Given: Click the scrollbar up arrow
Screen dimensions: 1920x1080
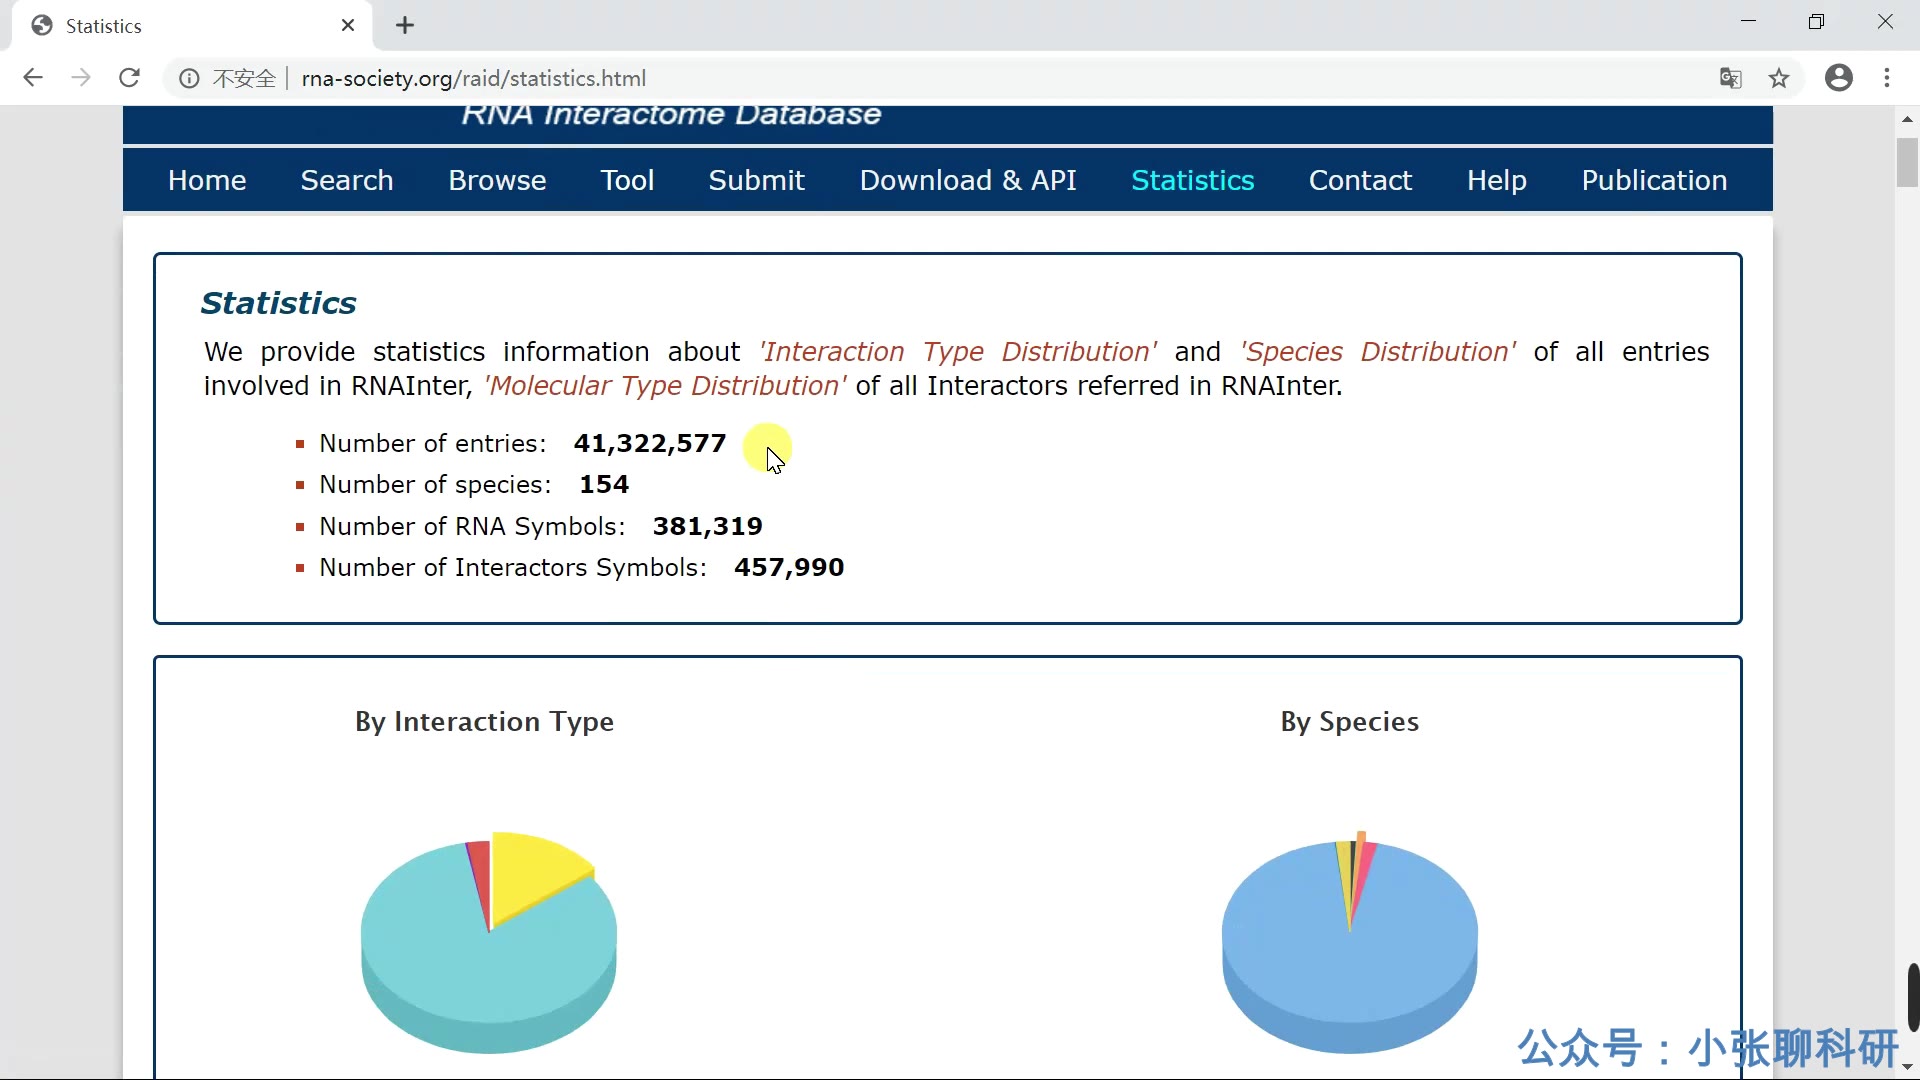Looking at the screenshot, I should point(1907,118).
